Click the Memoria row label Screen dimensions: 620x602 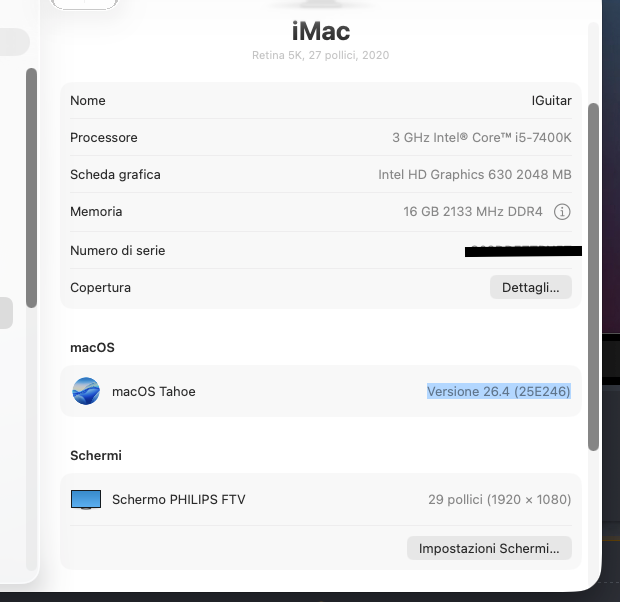point(96,212)
